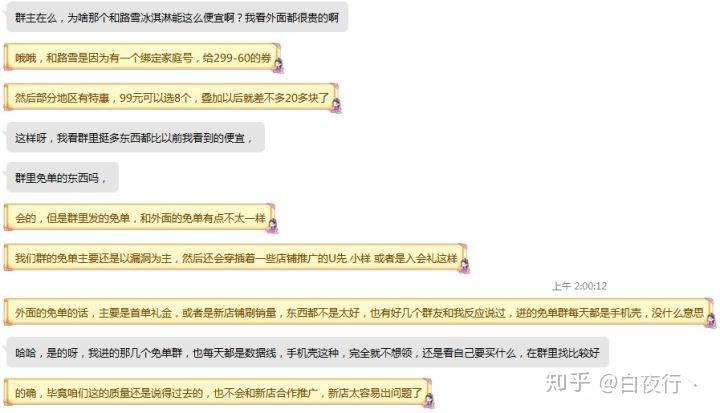Screen dimensions: 720x413
Task: Select the yellow message about 部分地区有特惠
Action: pos(171,97)
